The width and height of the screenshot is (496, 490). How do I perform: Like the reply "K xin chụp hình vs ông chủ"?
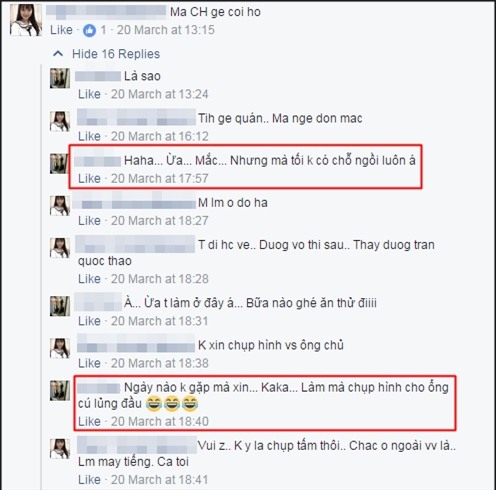(x=89, y=363)
